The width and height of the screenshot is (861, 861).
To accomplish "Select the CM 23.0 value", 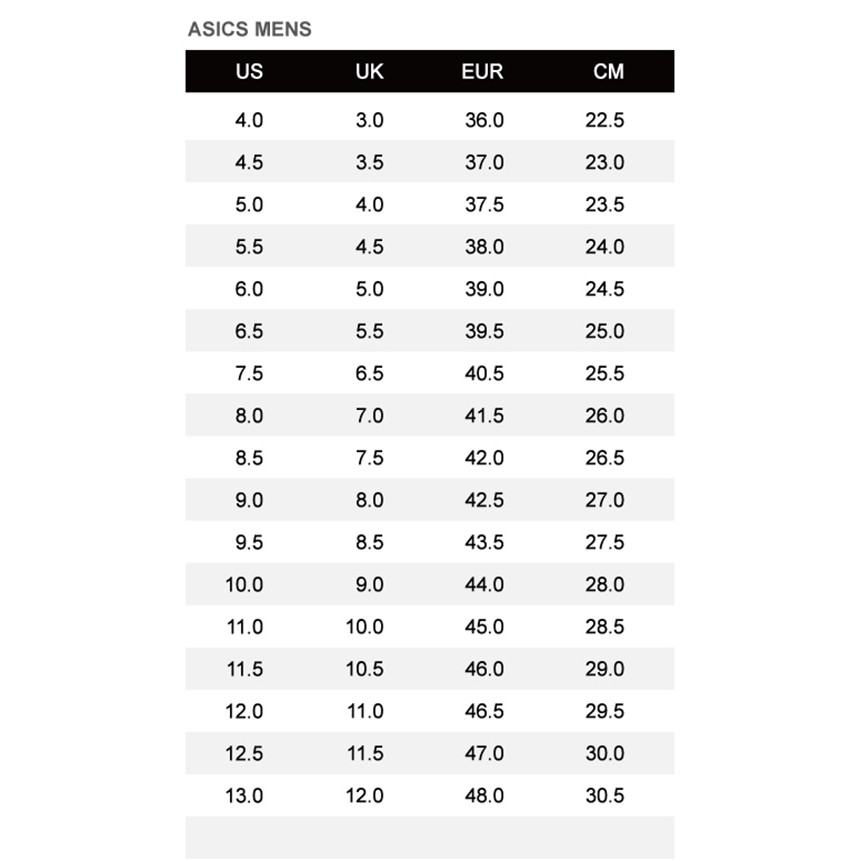I will [x=605, y=162].
